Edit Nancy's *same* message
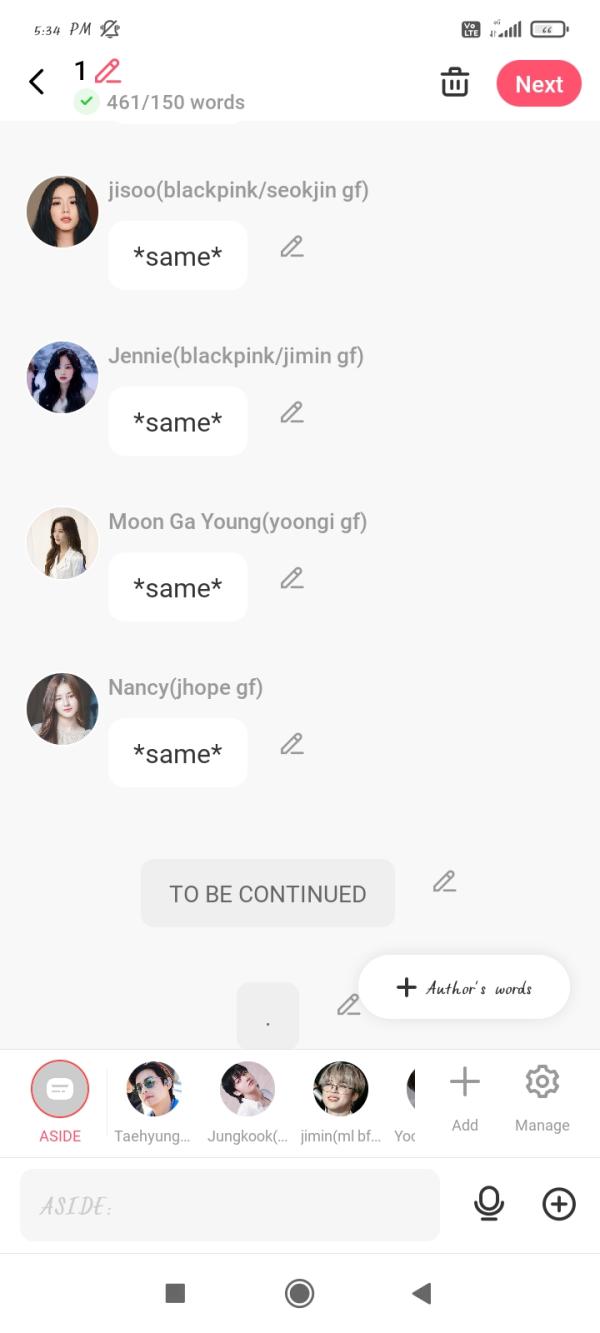 coord(292,745)
